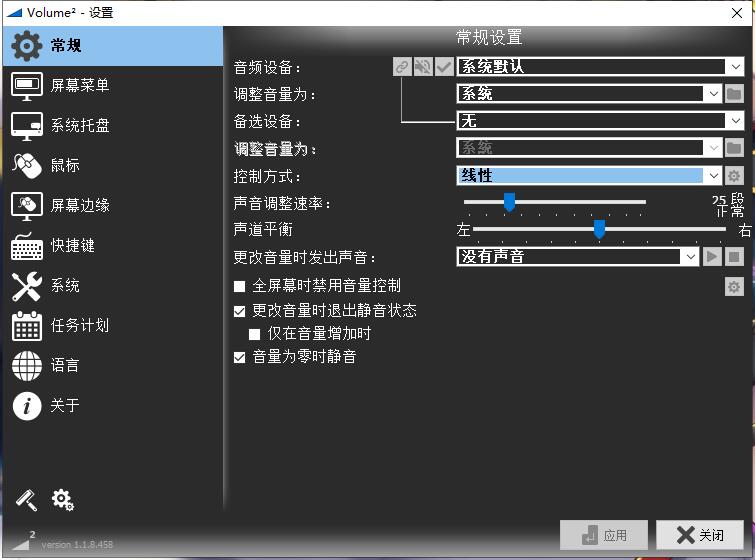Stop the volume change sound preview

[x=734, y=257]
